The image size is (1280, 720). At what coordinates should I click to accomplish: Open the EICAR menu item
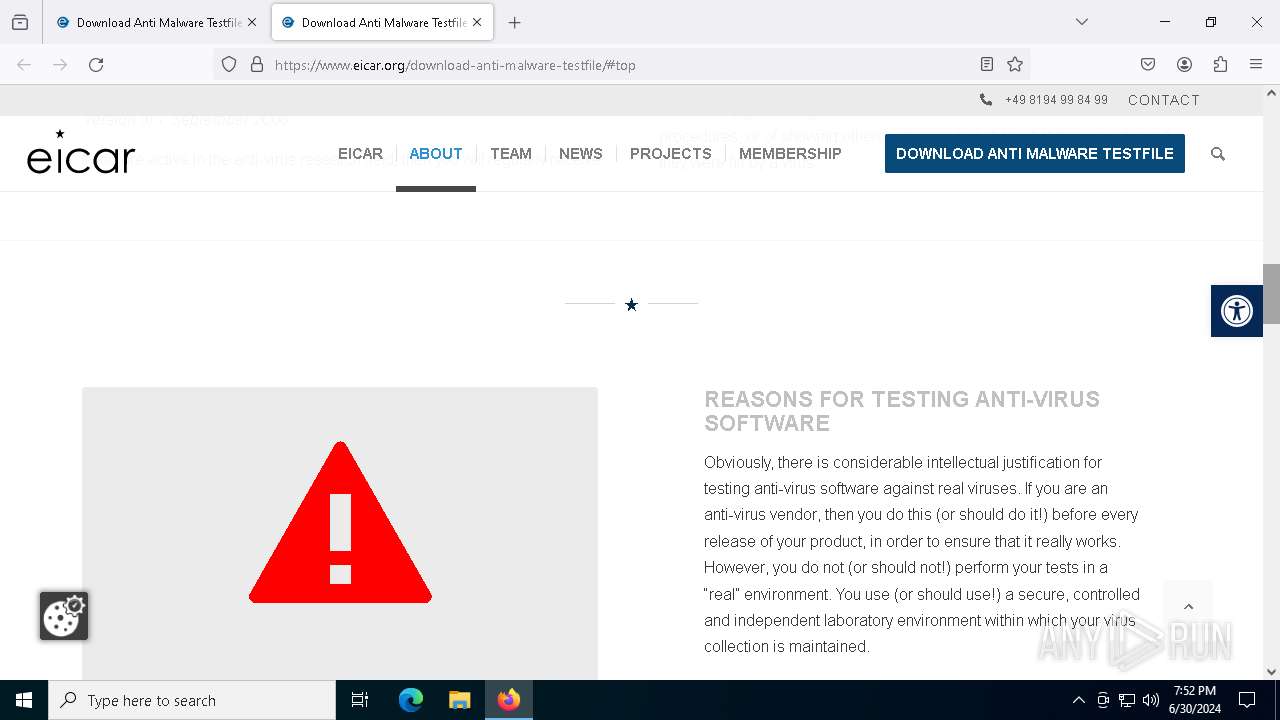360,154
